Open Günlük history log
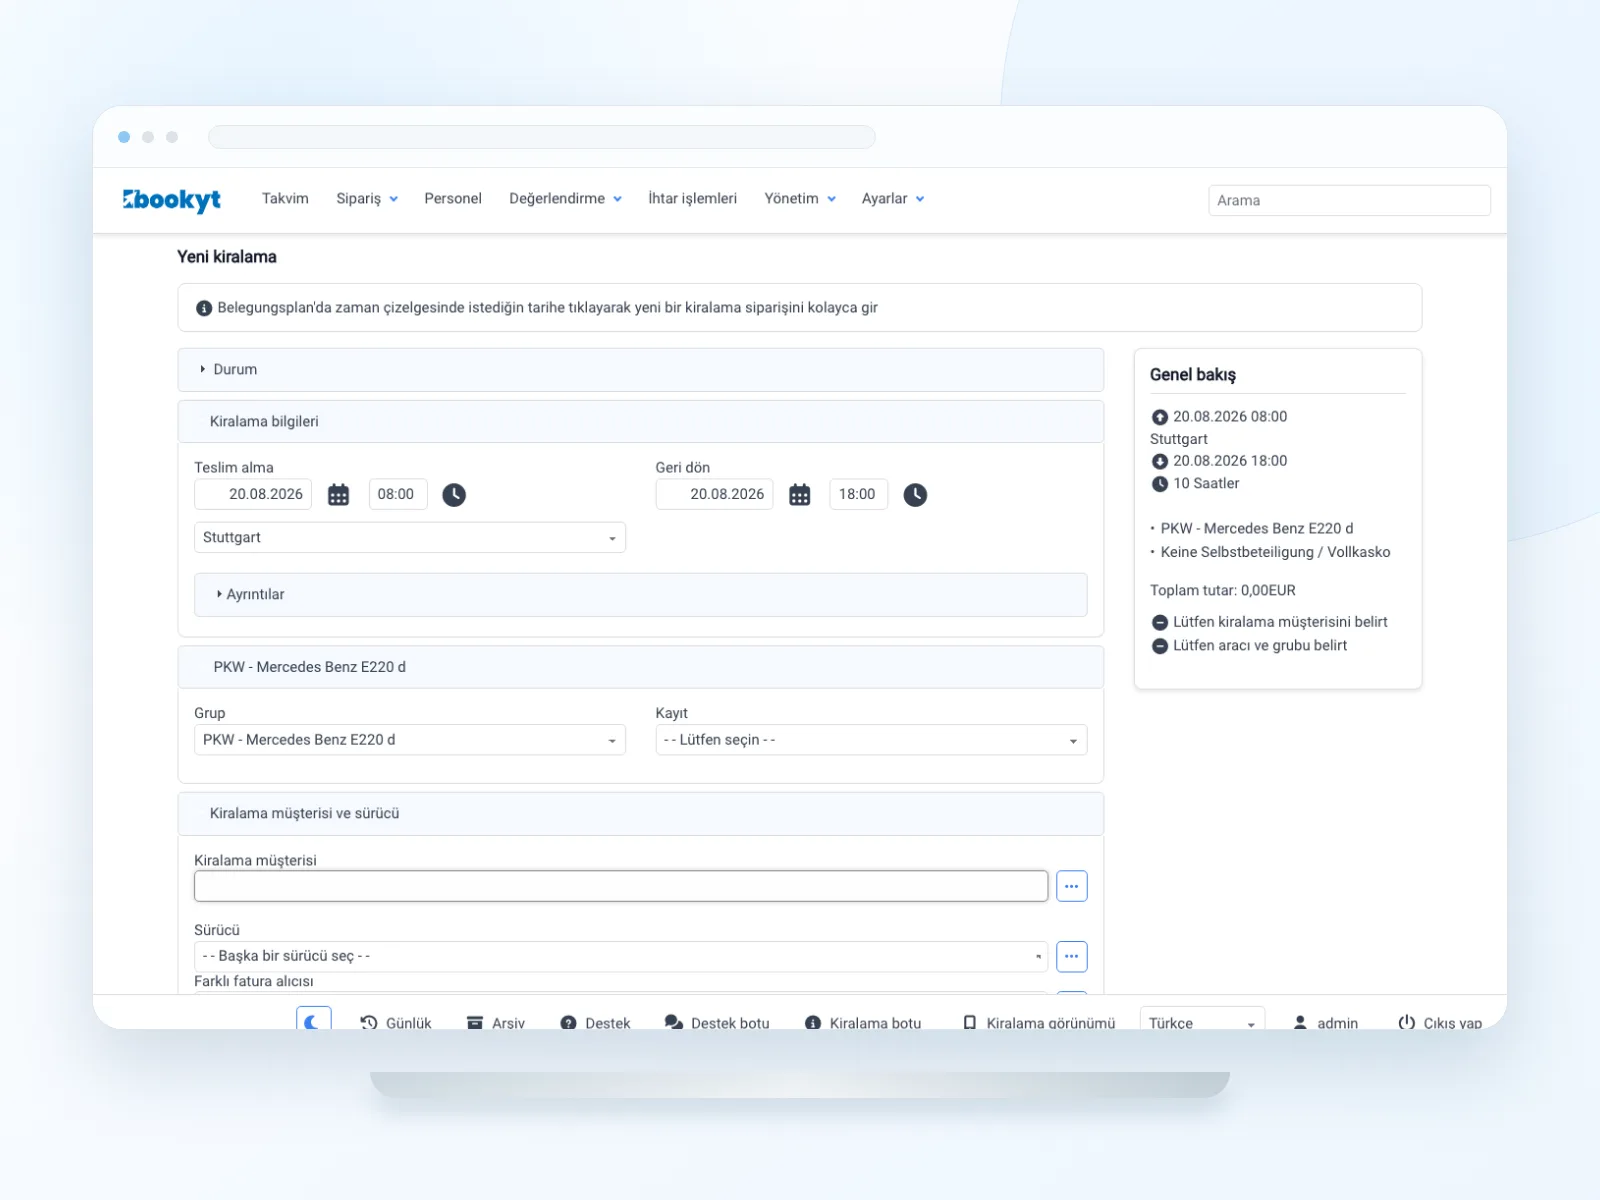The height and width of the screenshot is (1200, 1600). [396, 1023]
